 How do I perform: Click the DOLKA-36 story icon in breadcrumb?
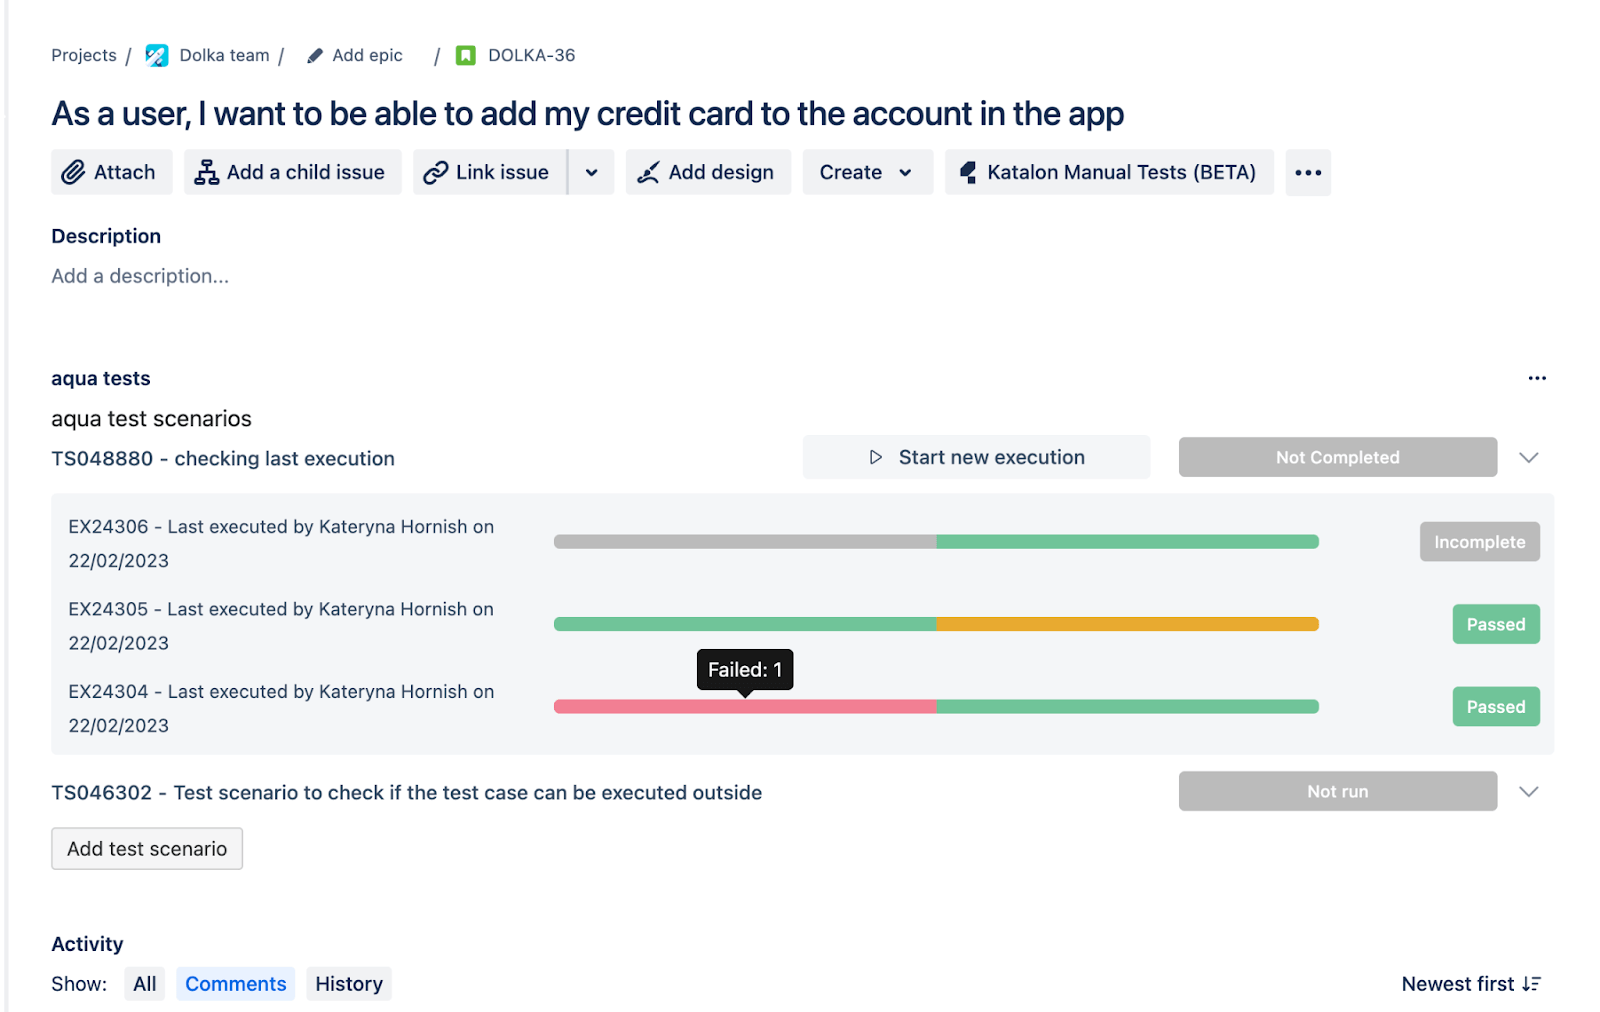click(x=466, y=56)
